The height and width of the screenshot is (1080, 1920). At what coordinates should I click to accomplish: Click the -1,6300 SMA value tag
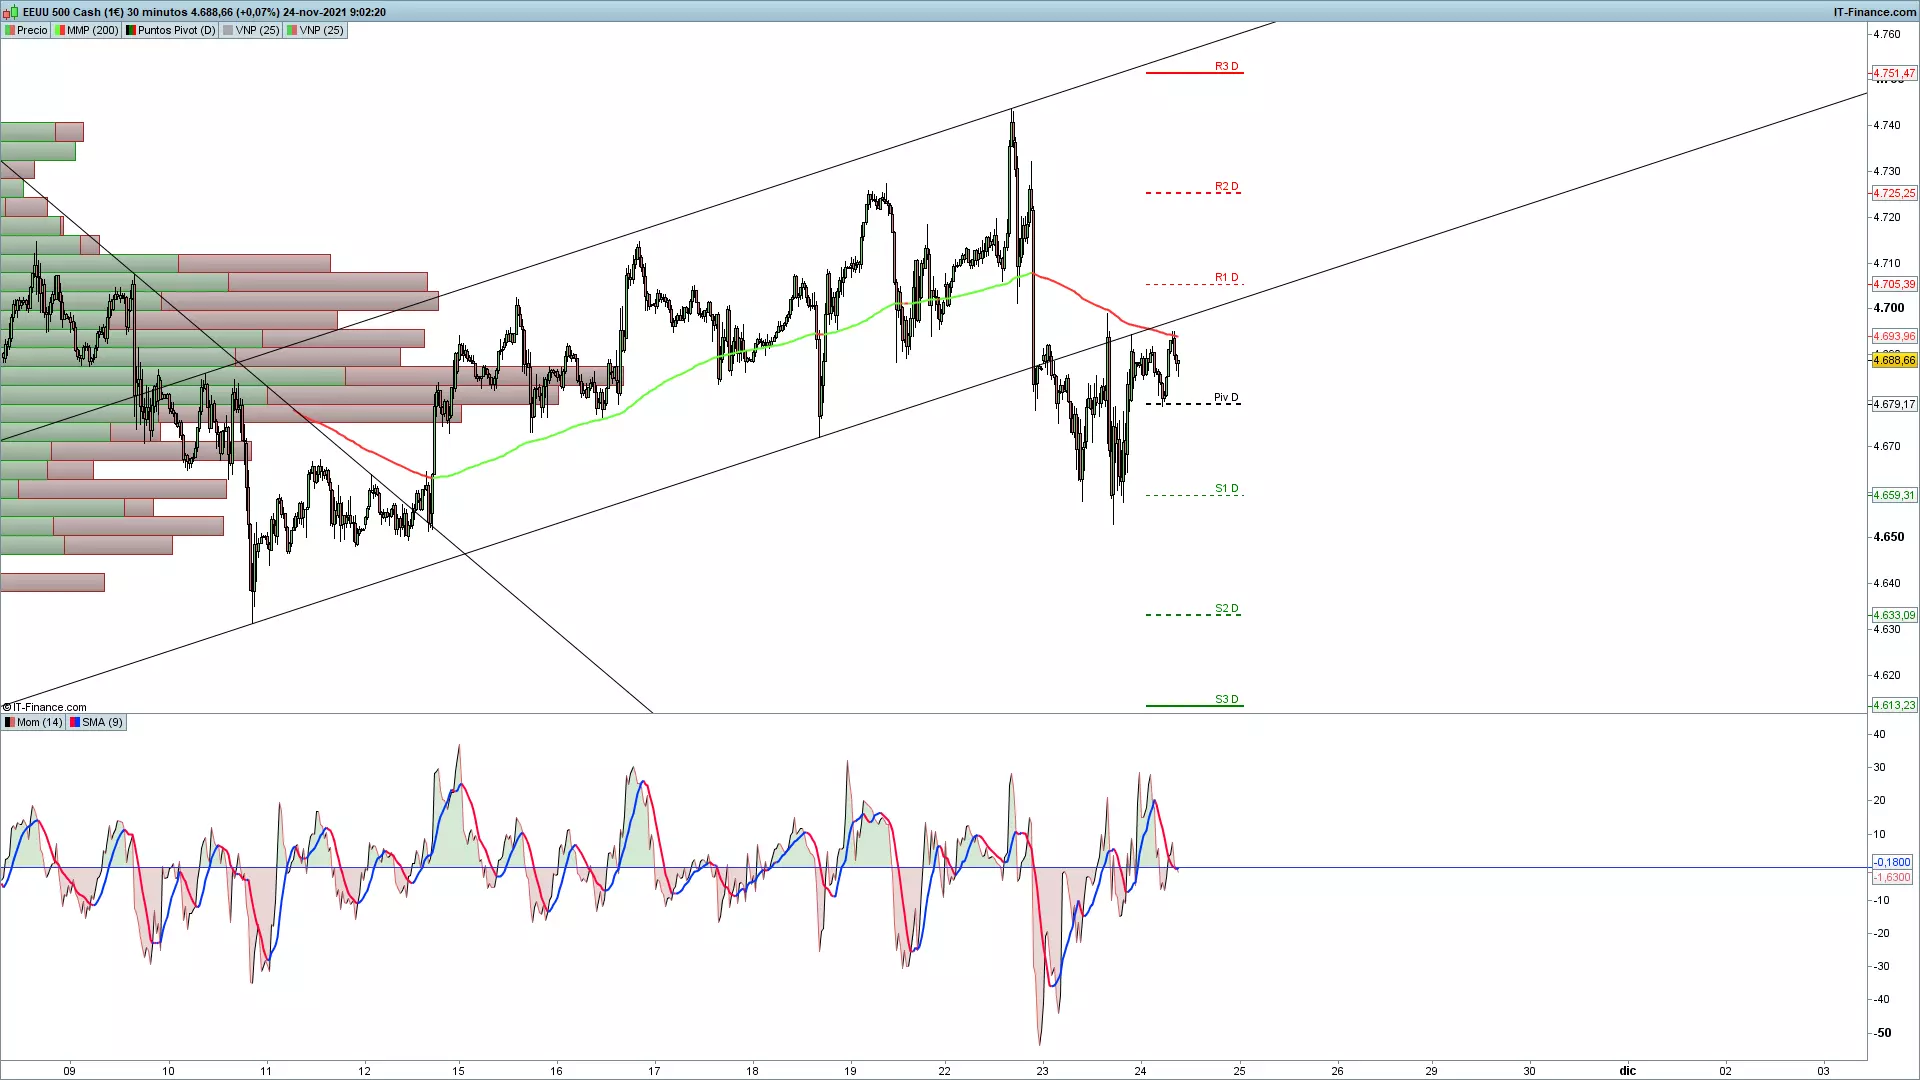tap(1891, 877)
